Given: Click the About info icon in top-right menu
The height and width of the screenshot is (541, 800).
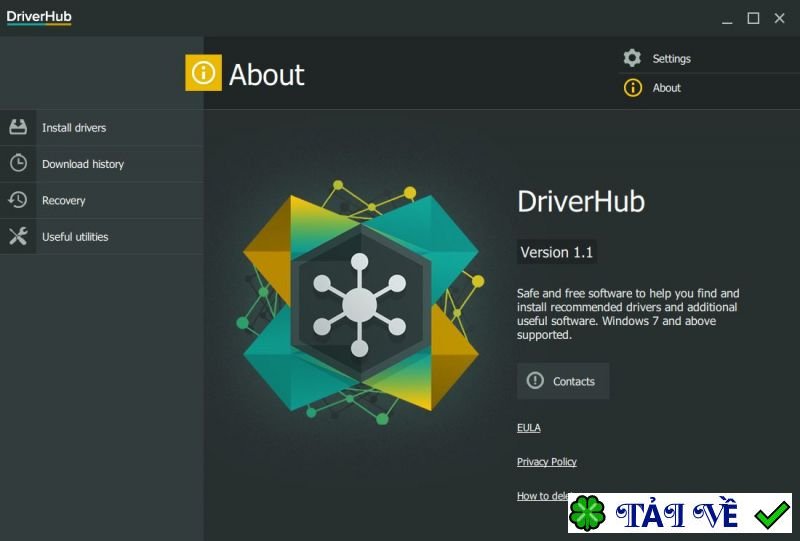Looking at the screenshot, I should pos(633,88).
